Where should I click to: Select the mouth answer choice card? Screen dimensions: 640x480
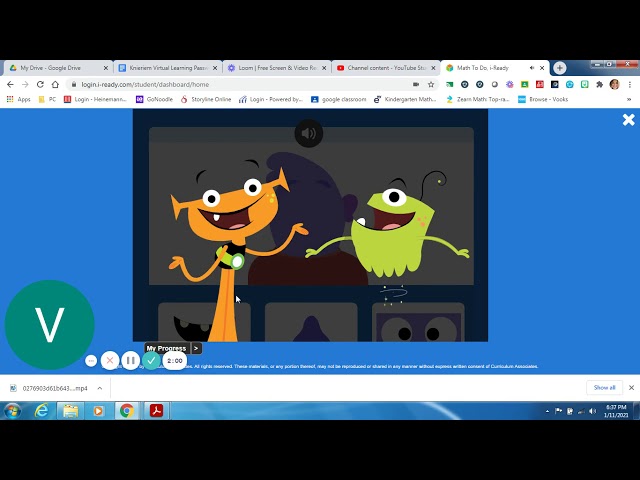coord(204,322)
